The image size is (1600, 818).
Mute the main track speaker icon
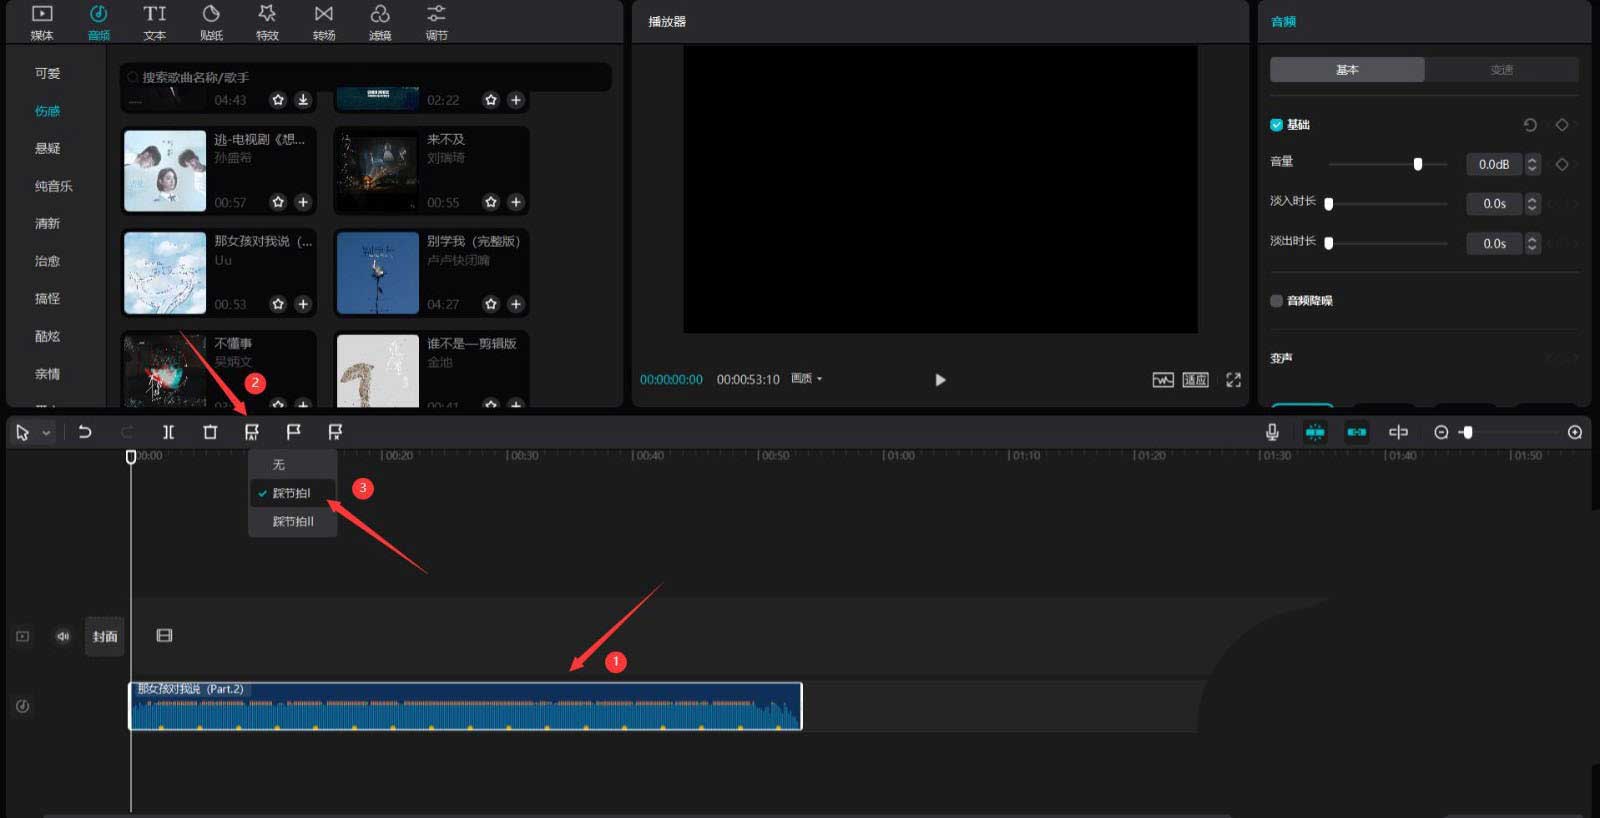63,636
